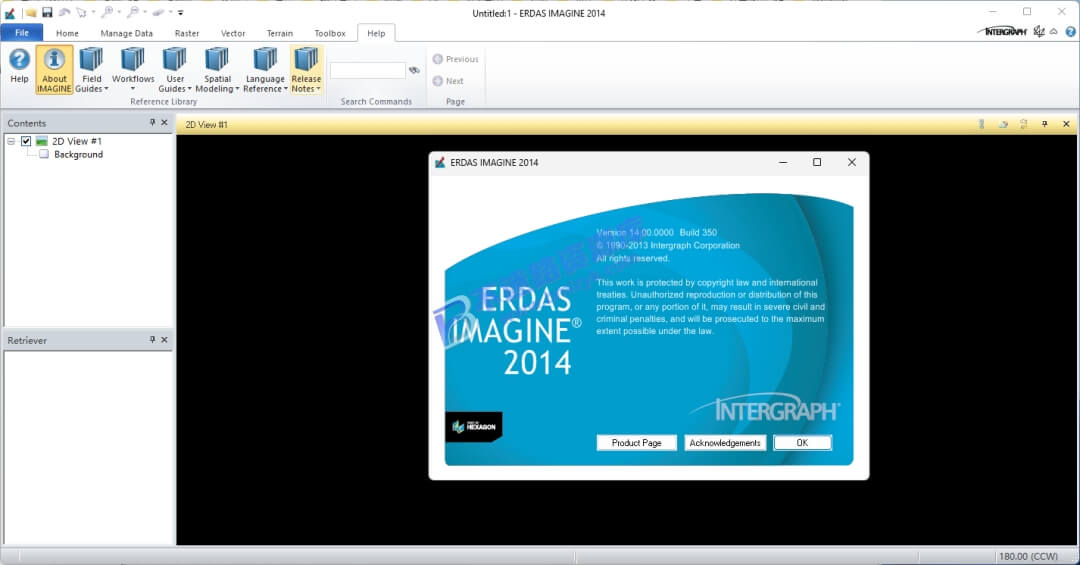Switch to the Raster tab
This screenshot has height=565, width=1080.
pos(187,33)
